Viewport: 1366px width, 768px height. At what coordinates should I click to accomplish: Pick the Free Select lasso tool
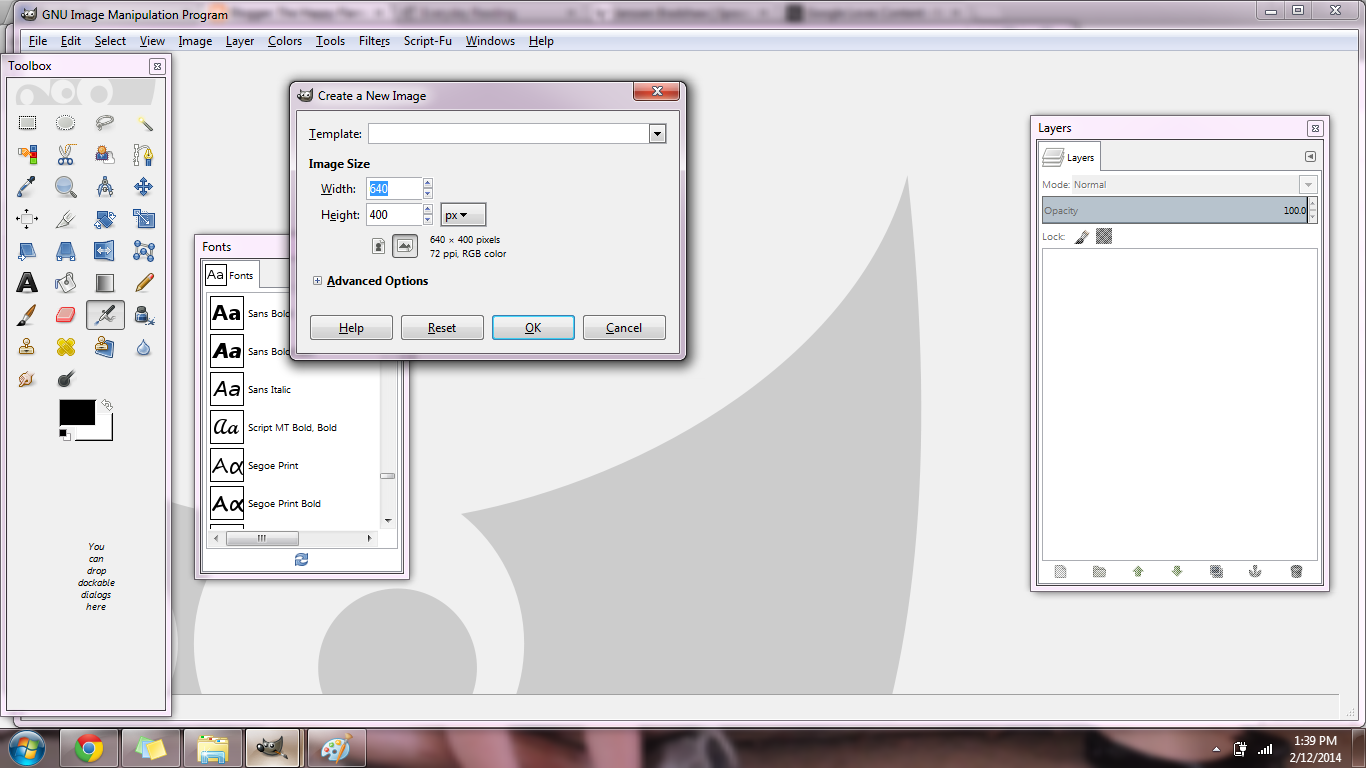click(105, 123)
